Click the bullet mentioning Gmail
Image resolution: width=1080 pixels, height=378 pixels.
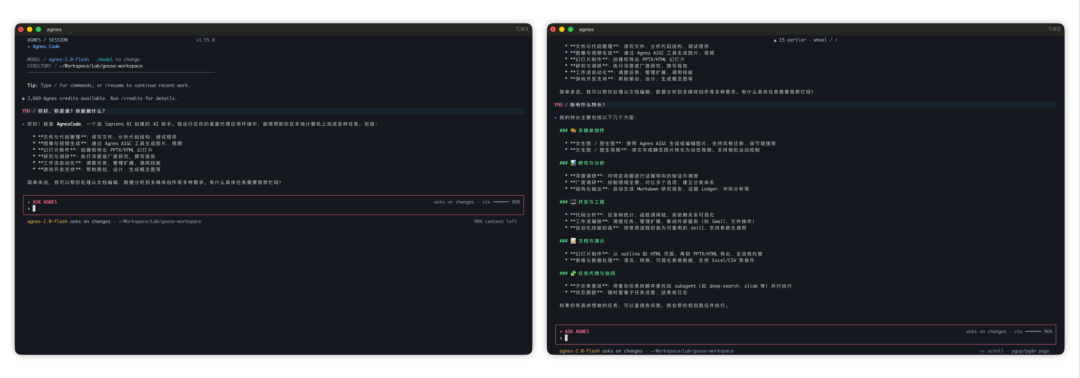pos(659,221)
